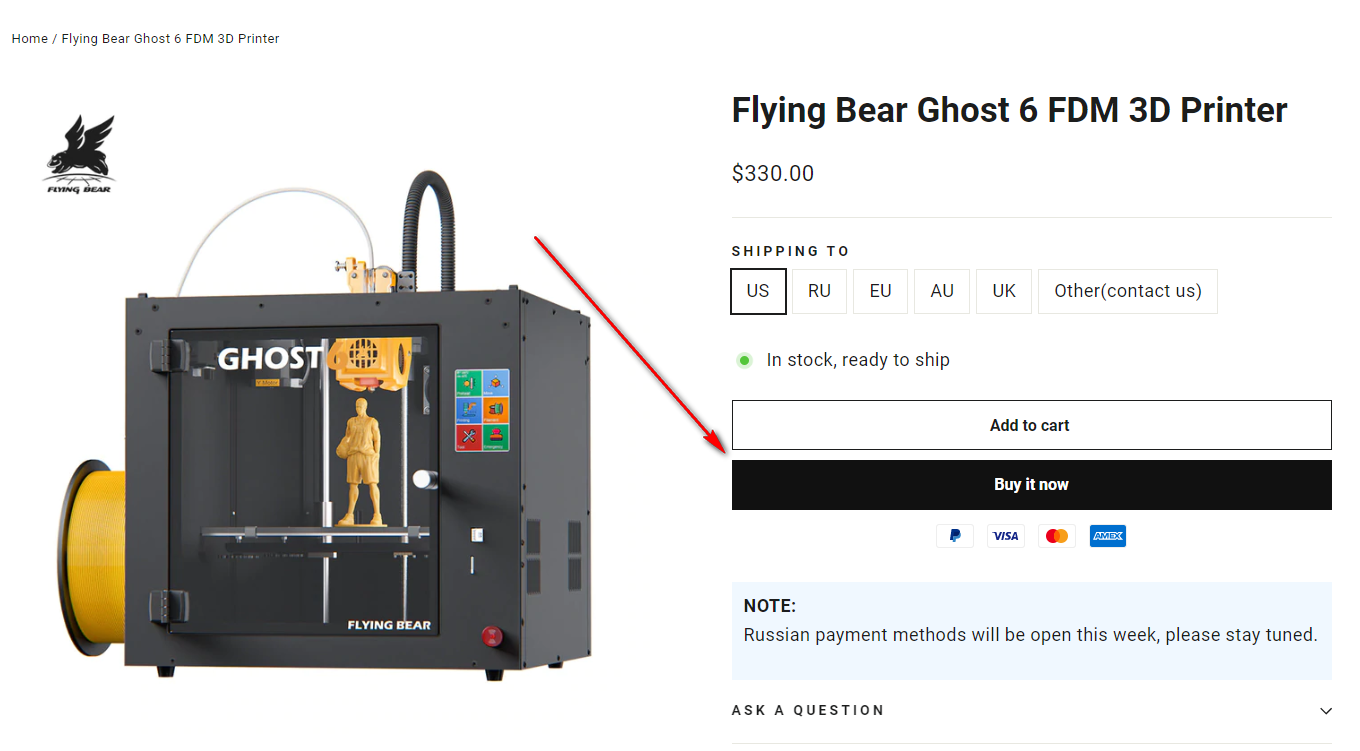Click the PayPal payment icon
Screen dimensions: 1360x751
pos(955,536)
